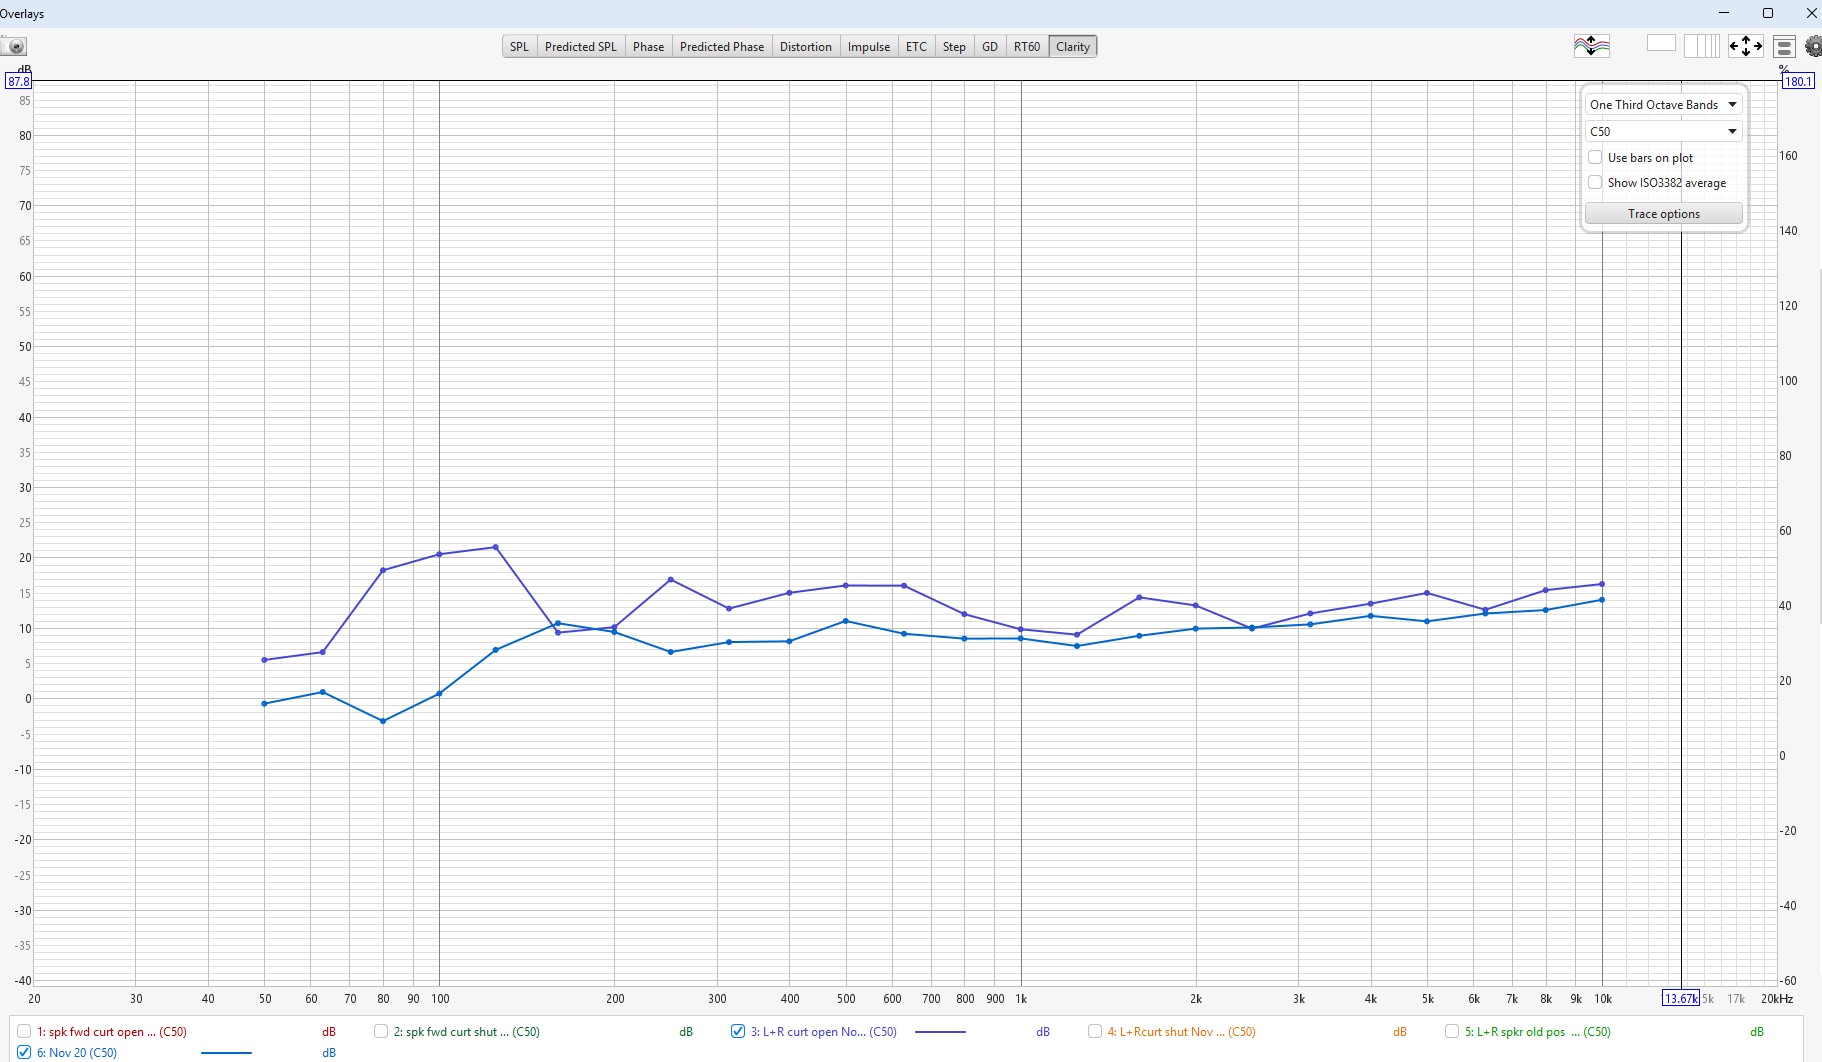Click the separate traces icon
The width and height of the screenshot is (1822, 1062).
(1591, 46)
